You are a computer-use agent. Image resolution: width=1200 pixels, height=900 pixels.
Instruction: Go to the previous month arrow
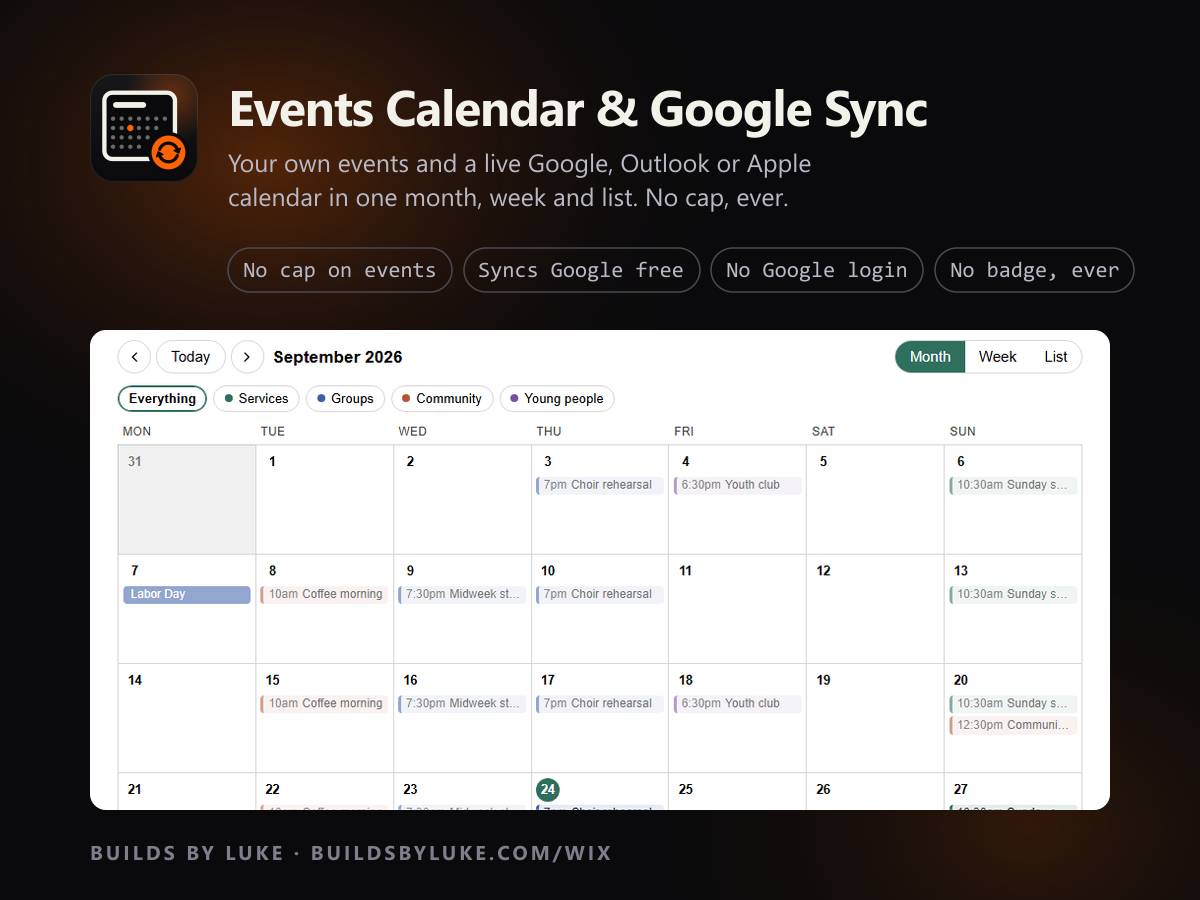tap(134, 357)
